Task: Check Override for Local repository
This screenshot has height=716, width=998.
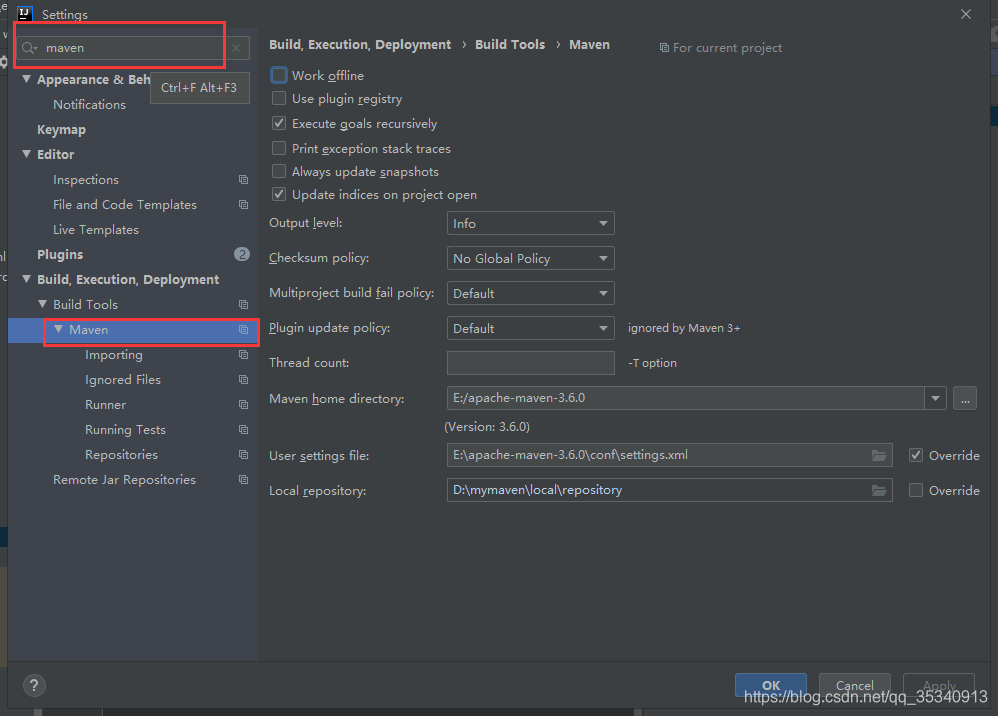Action: pyautogui.click(x=916, y=490)
